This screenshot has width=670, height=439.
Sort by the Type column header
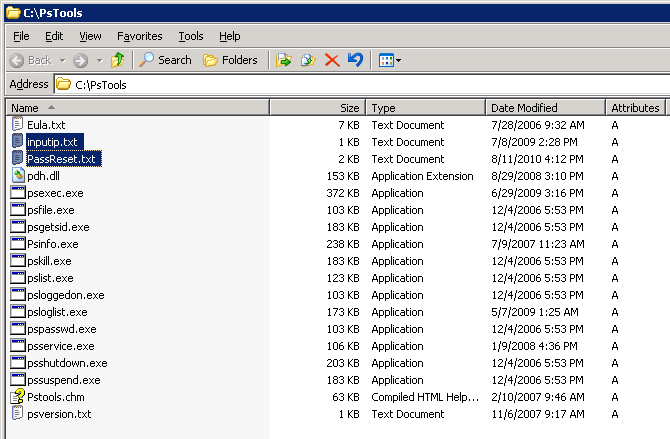click(426, 108)
